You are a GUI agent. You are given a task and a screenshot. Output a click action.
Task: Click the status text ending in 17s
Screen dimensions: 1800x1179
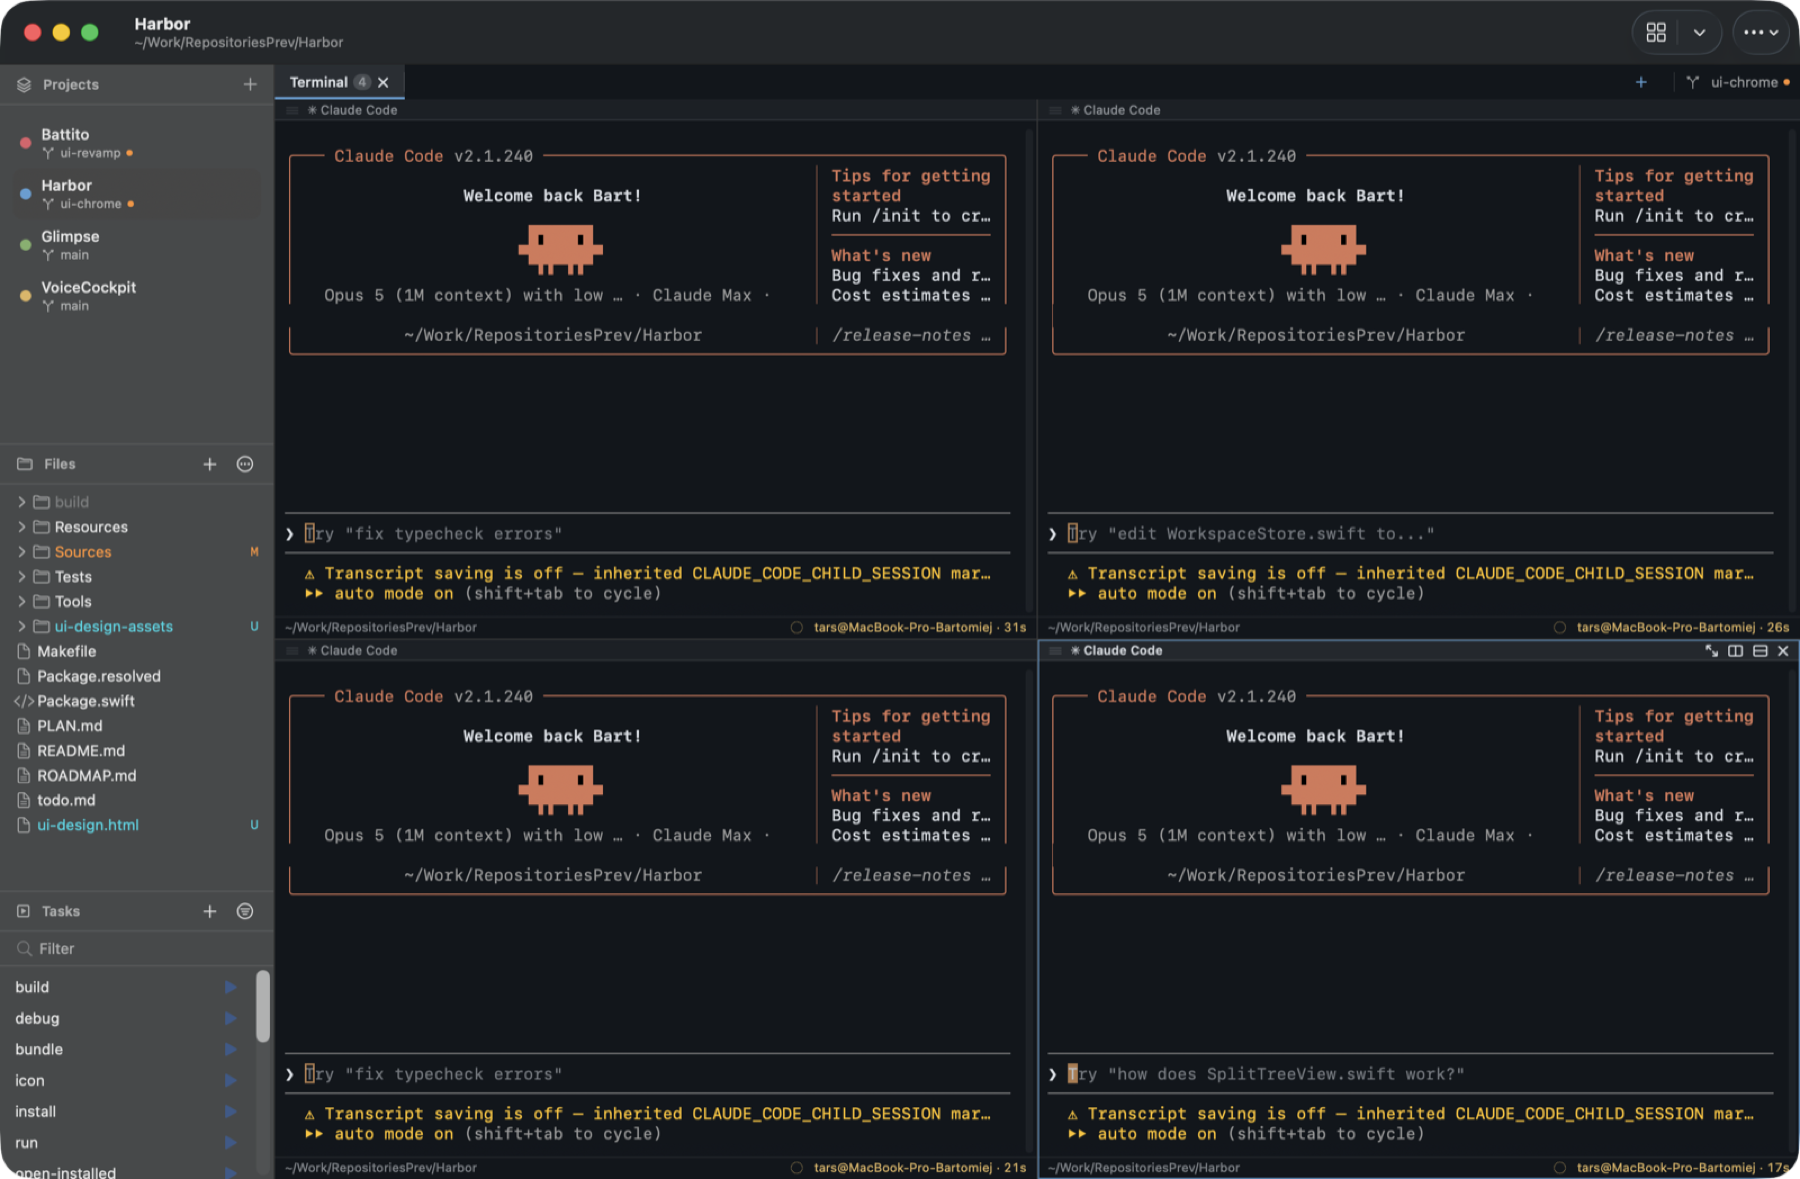[1683, 1167]
